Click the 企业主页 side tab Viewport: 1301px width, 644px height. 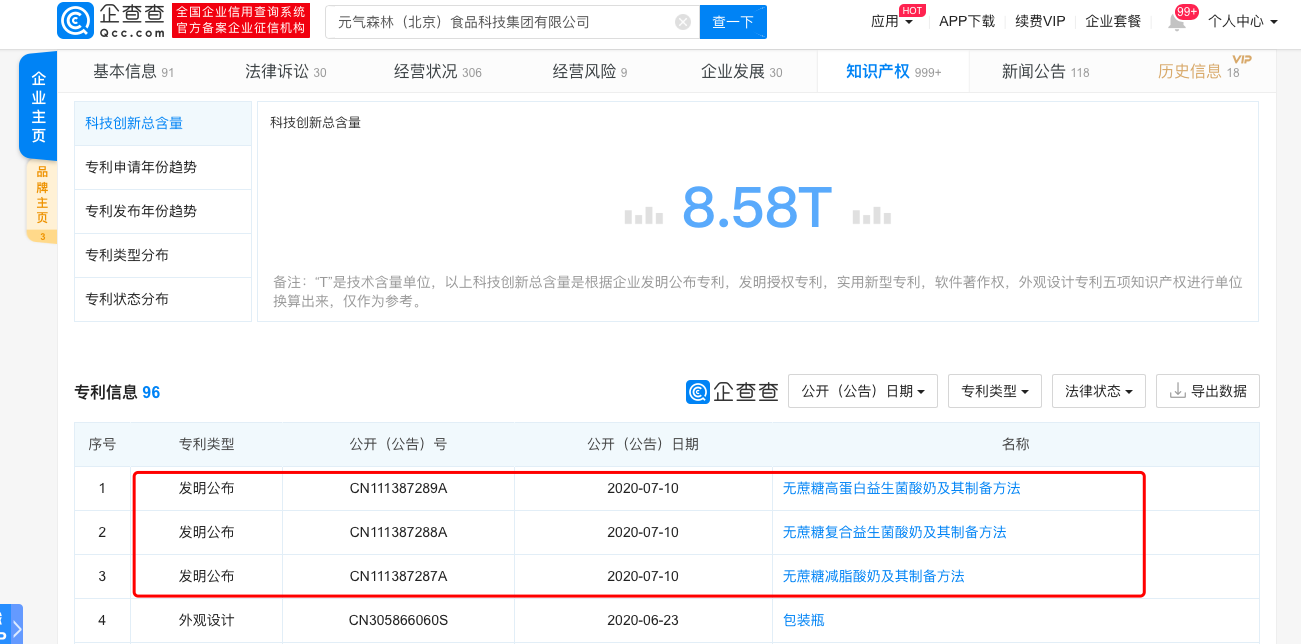[x=39, y=107]
